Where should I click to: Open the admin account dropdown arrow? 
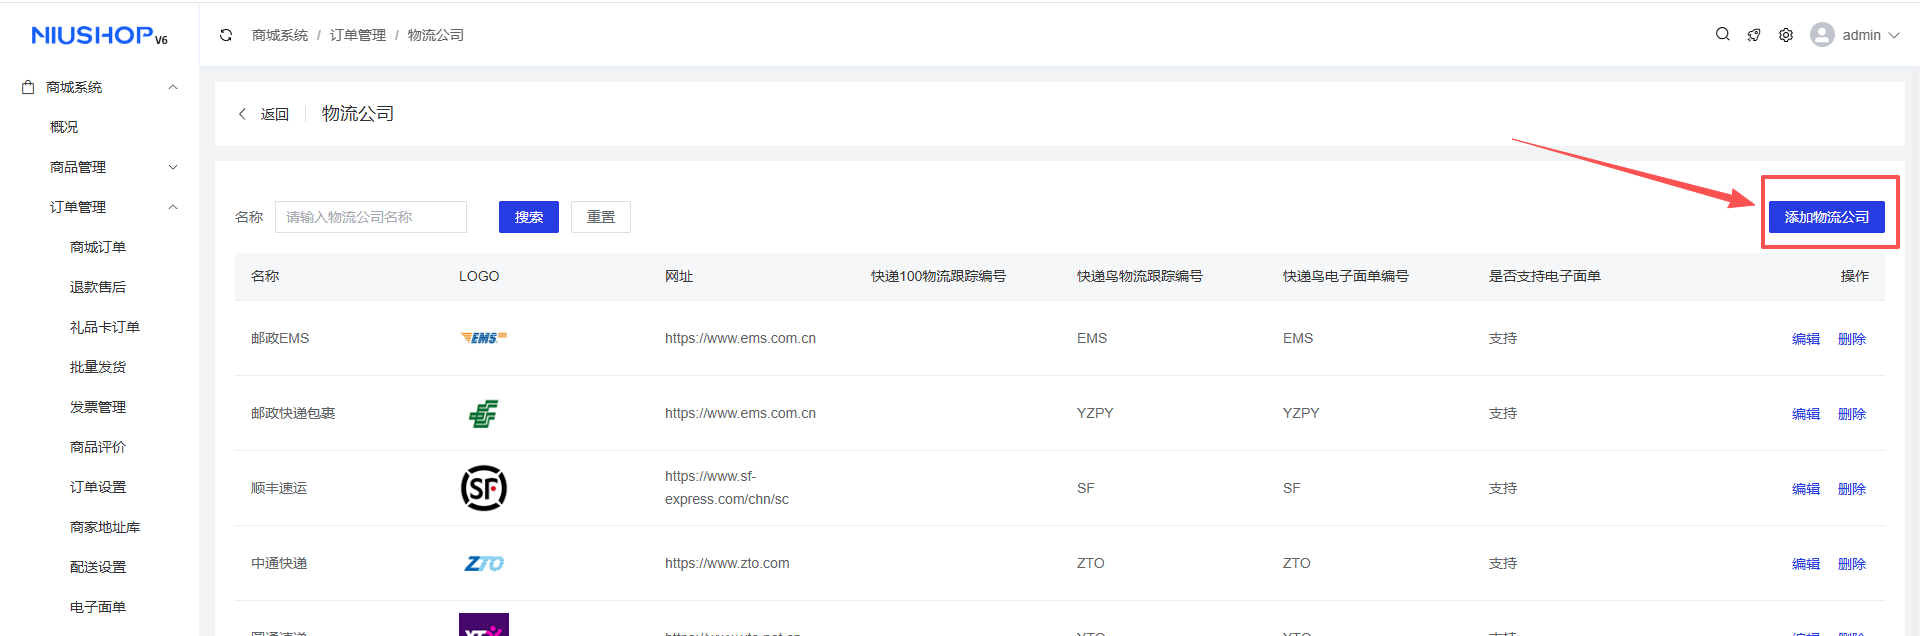coord(1893,35)
